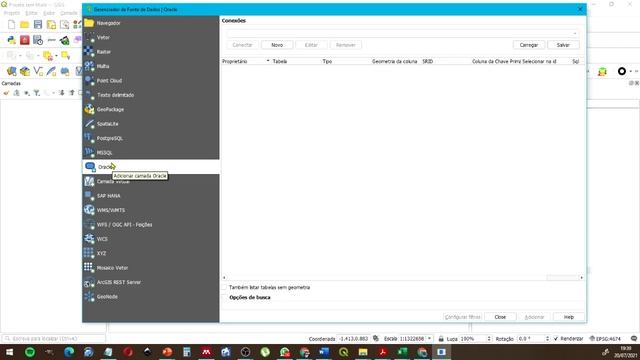Select the Vetor data source
The height and width of the screenshot is (360, 640).
click(151, 37)
